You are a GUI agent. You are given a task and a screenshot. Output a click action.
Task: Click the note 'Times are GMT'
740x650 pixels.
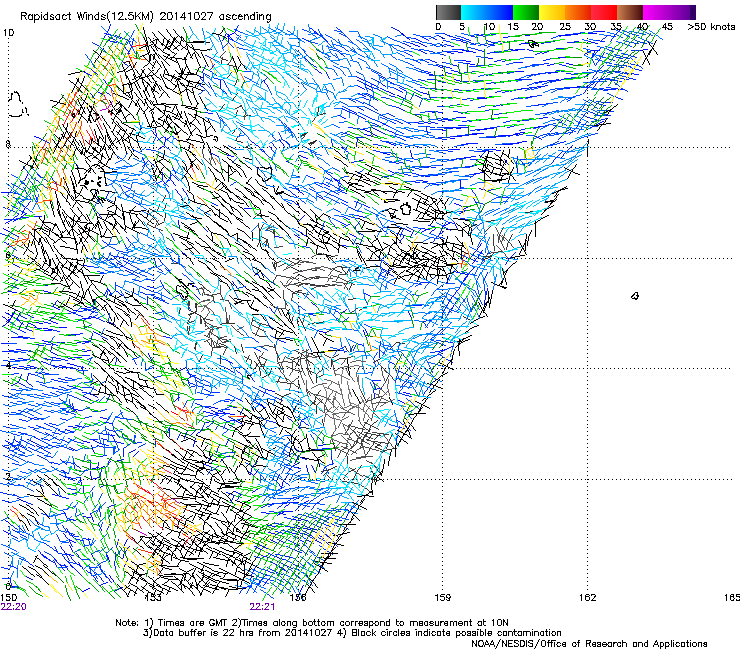tap(193, 623)
